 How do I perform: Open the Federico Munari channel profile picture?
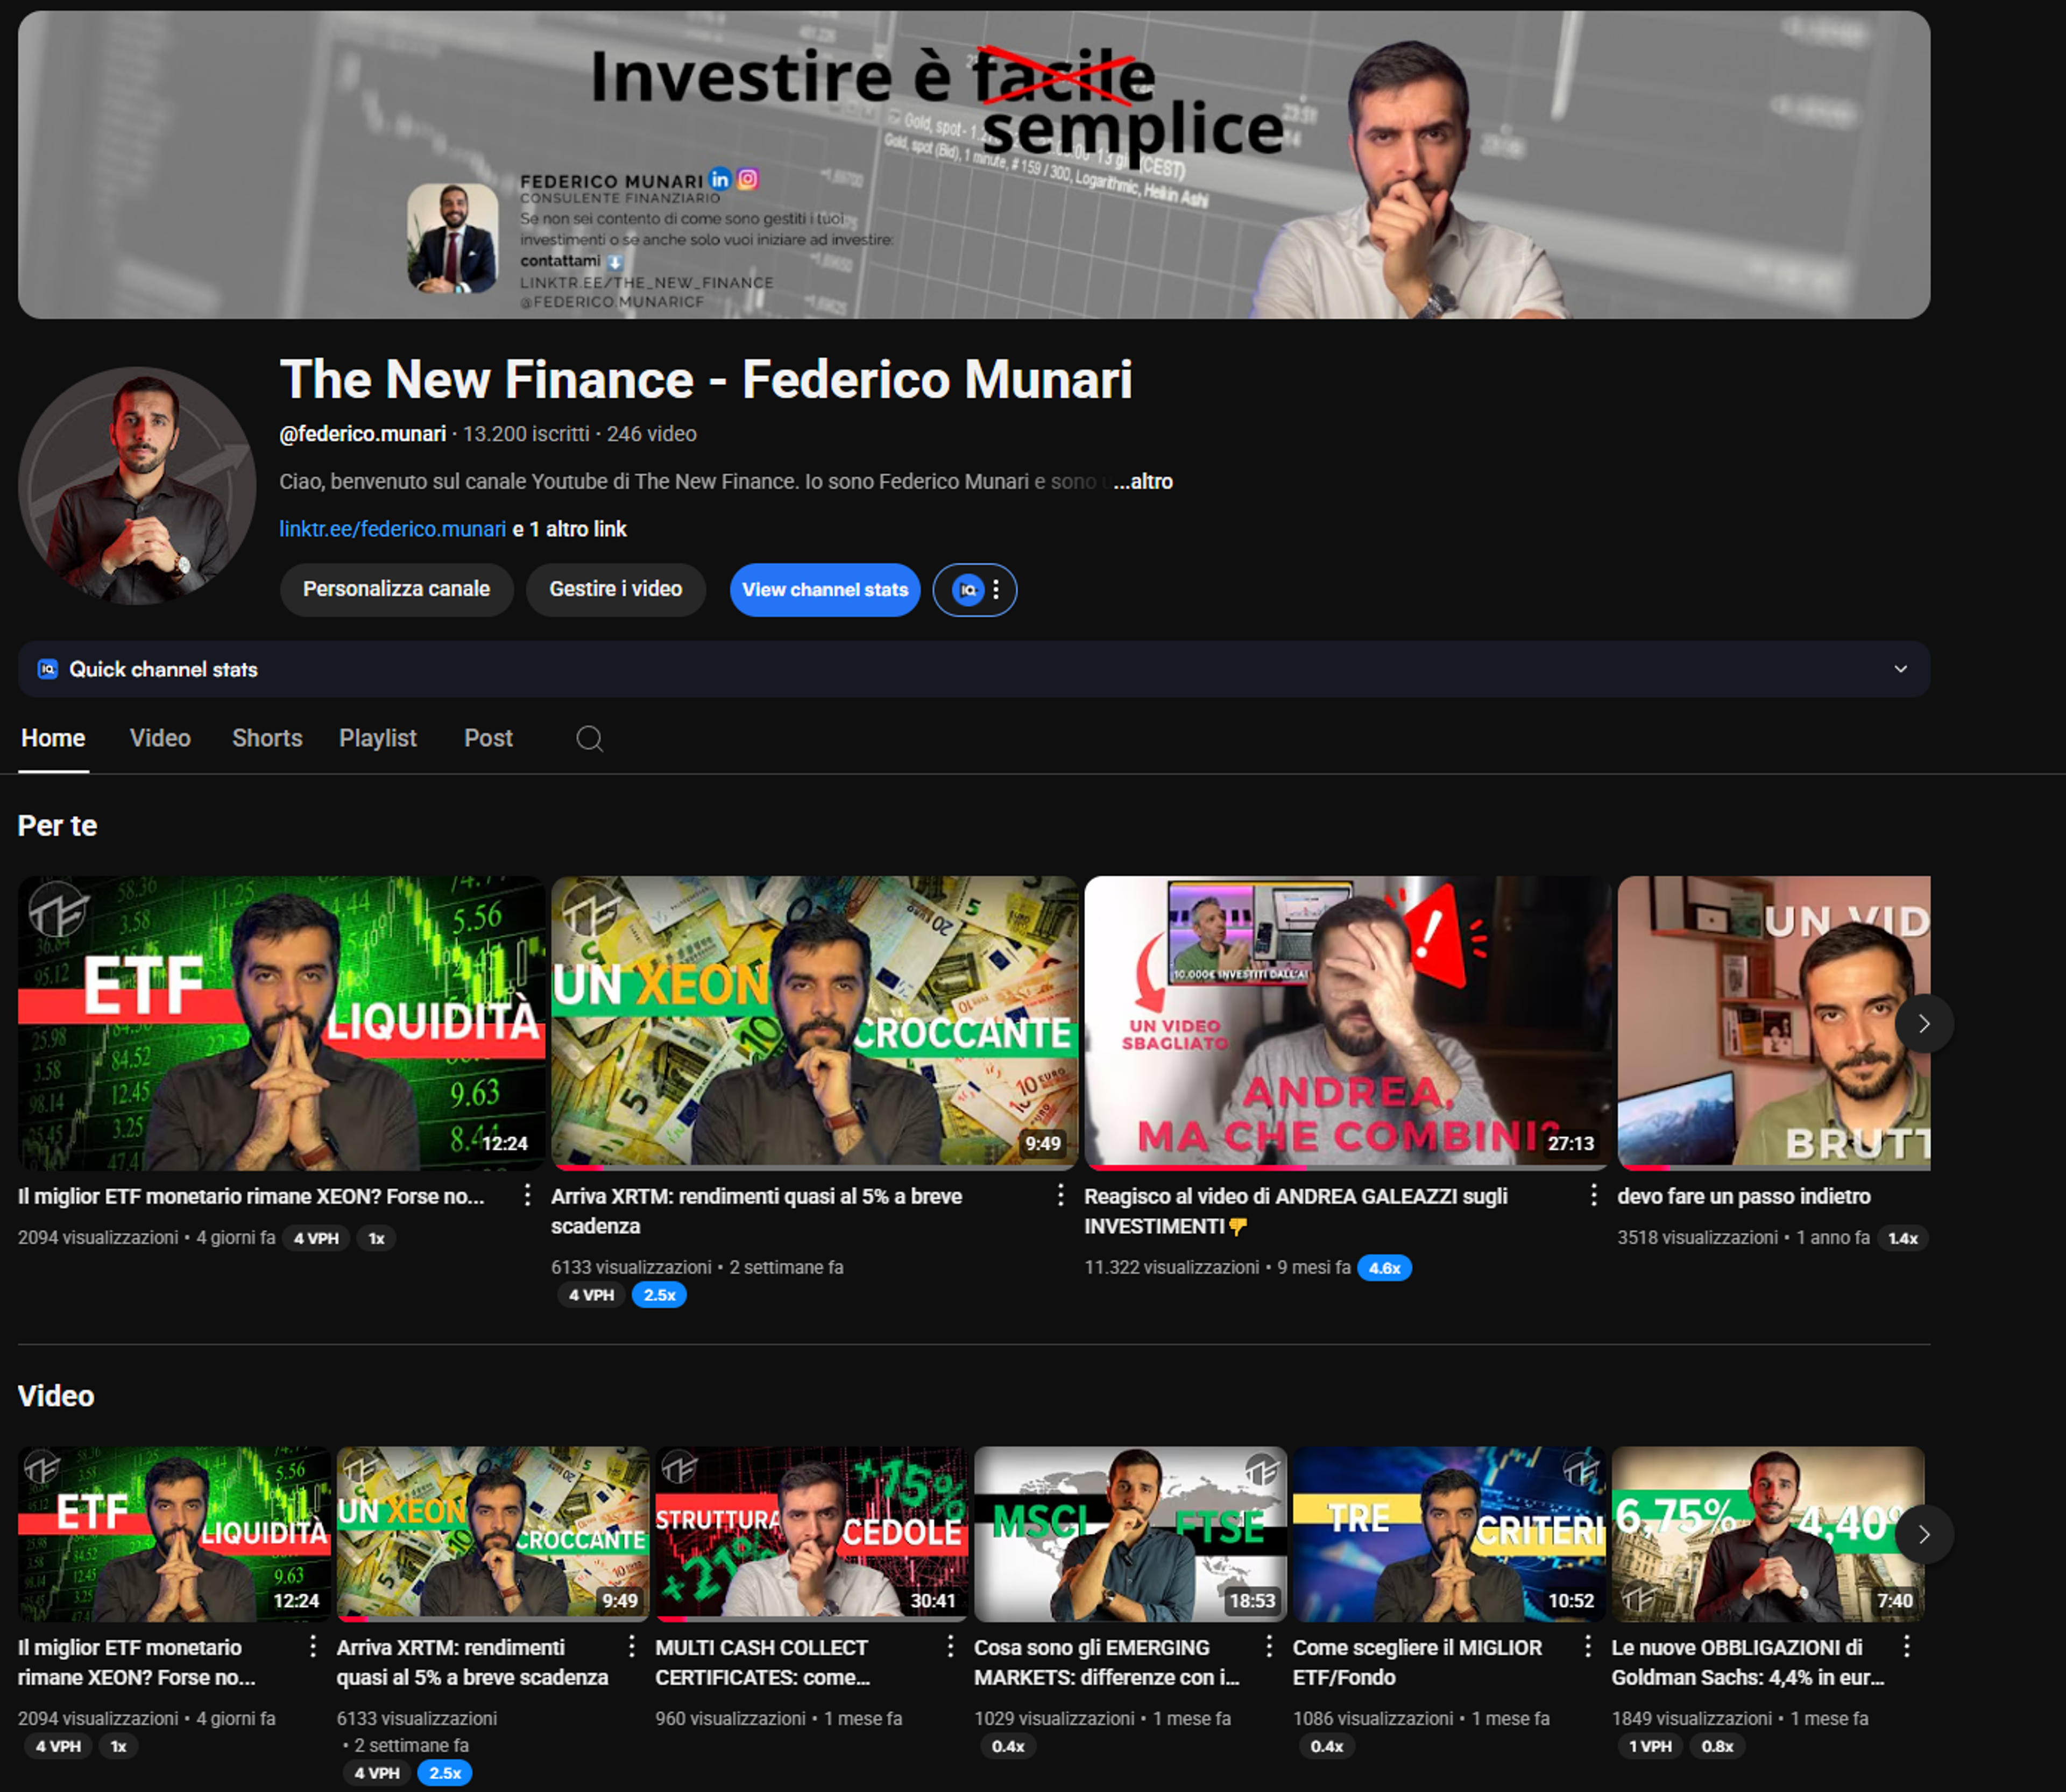tap(137, 485)
